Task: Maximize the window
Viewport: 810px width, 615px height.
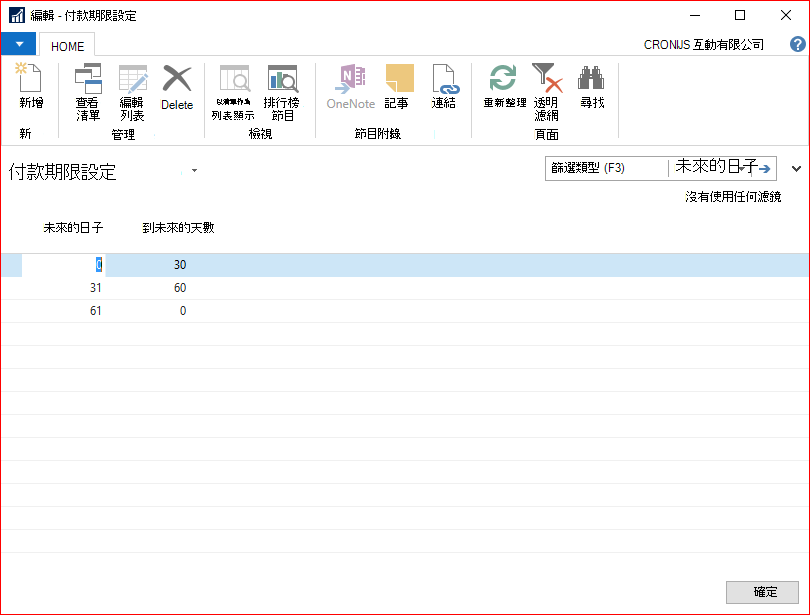Action: tap(740, 15)
